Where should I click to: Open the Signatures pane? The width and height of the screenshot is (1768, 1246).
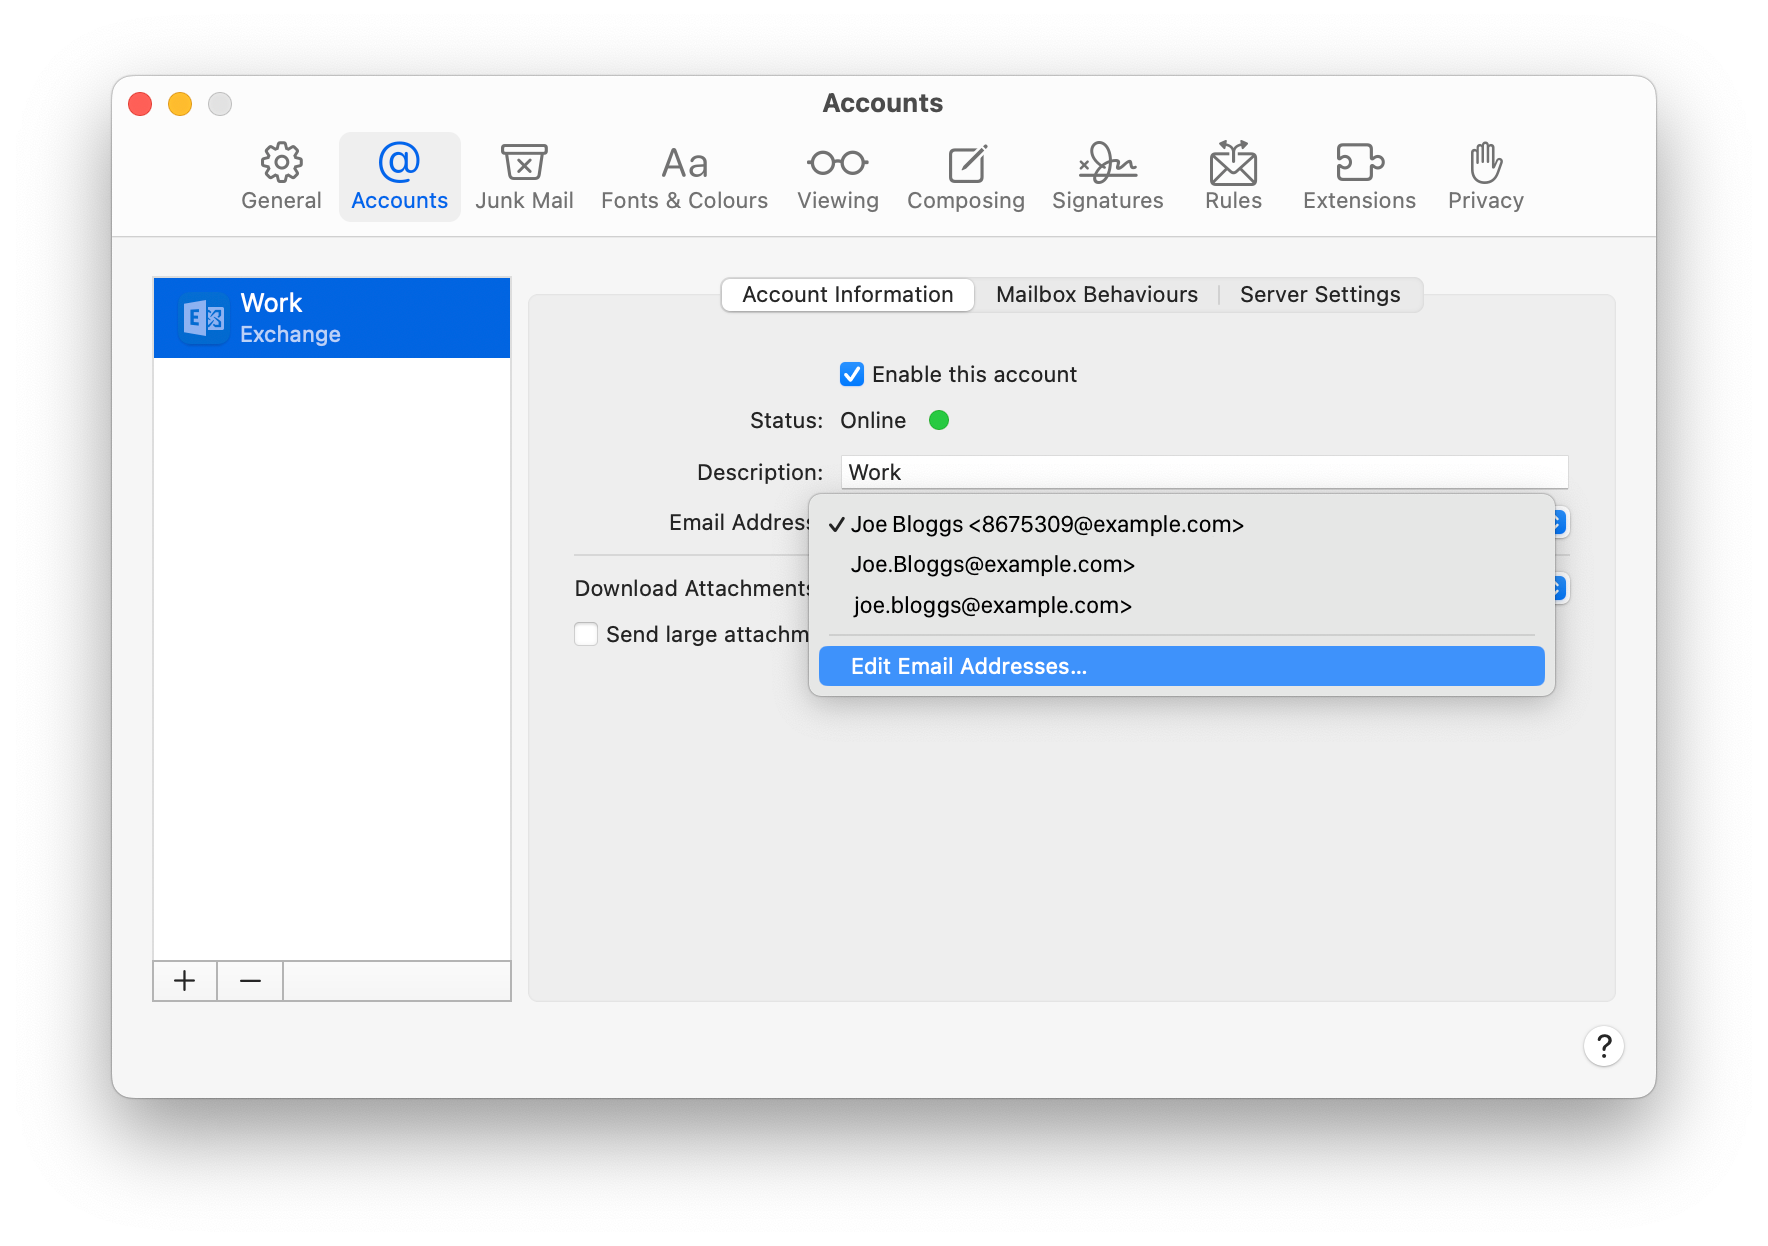(x=1107, y=176)
